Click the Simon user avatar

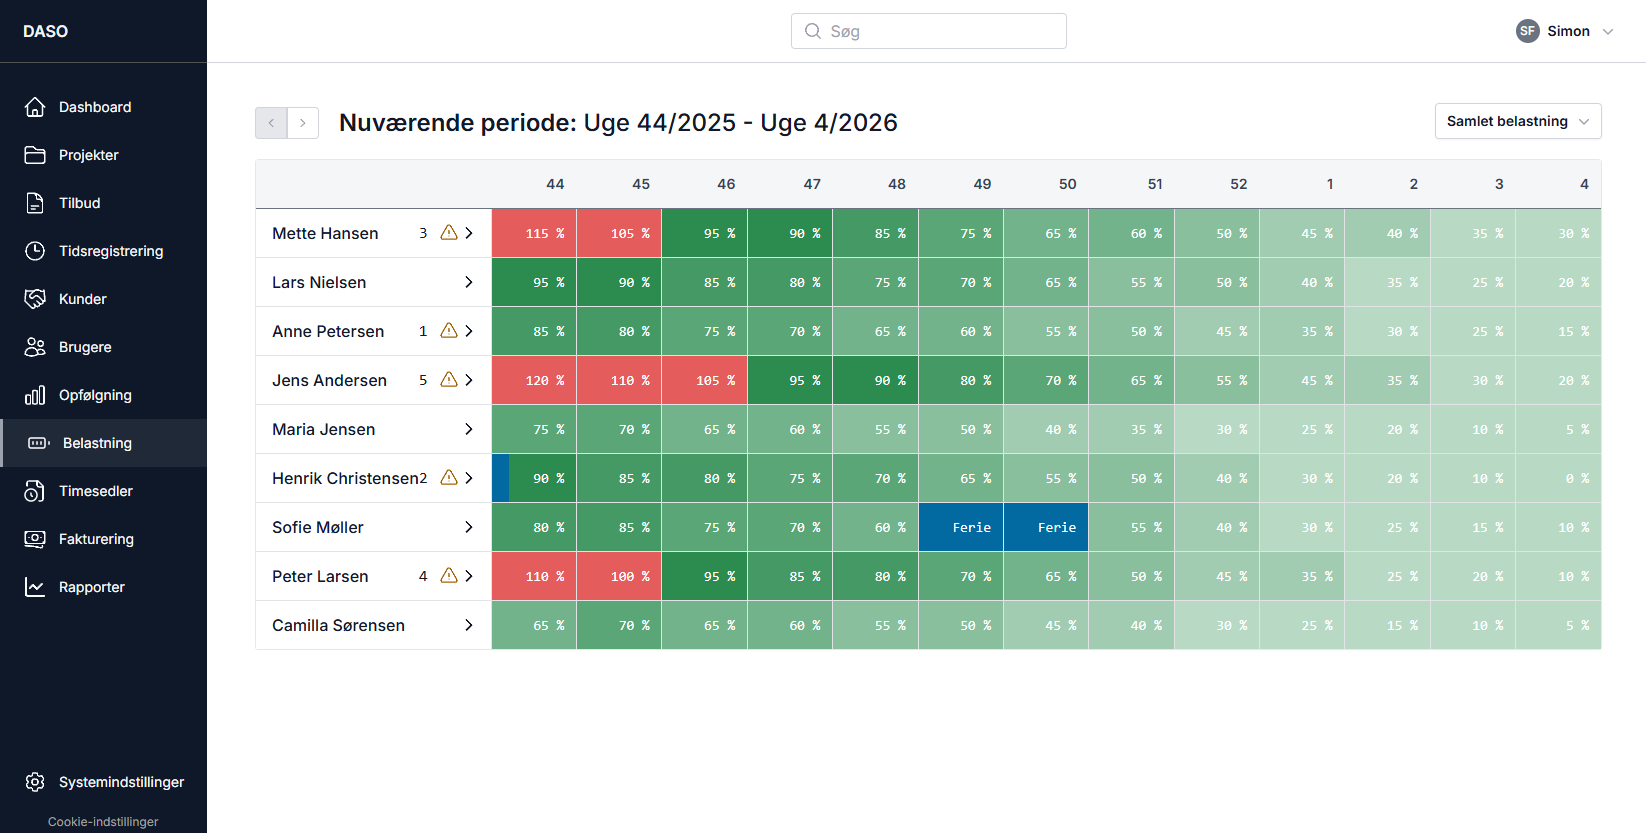point(1527,31)
